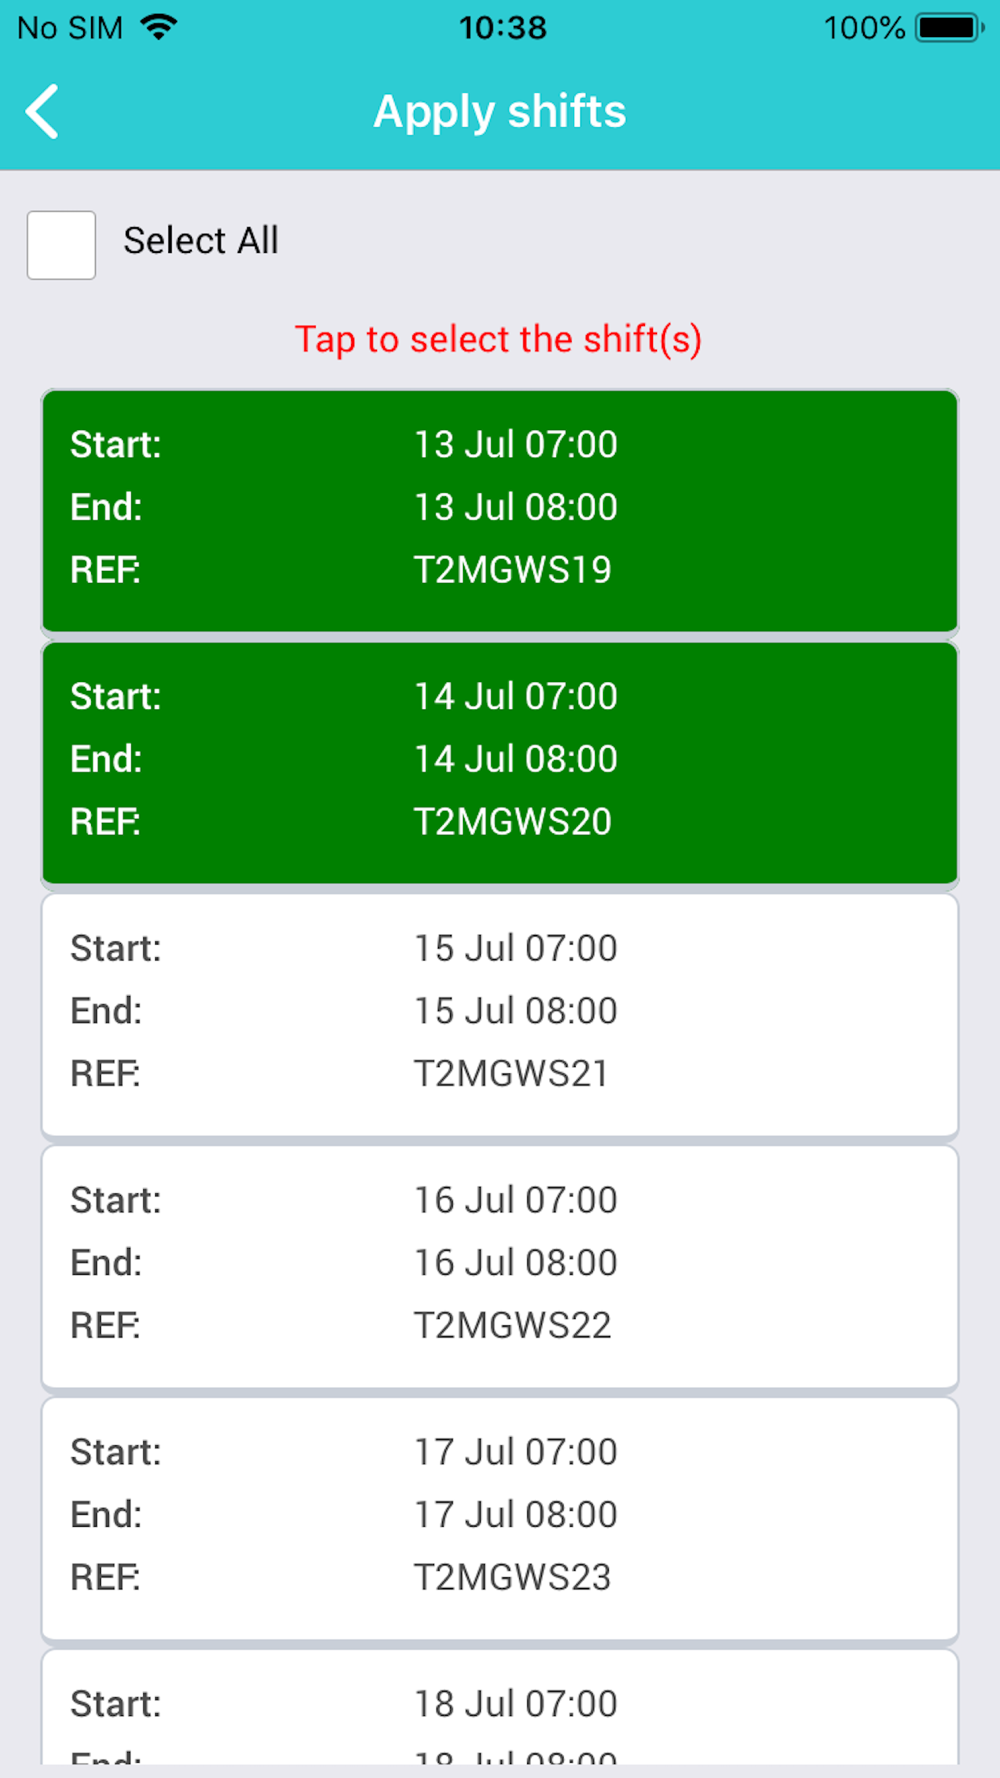The width and height of the screenshot is (1000, 1778).
Task: Tap the Wi-Fi status icon
Action: click(159, 27)
